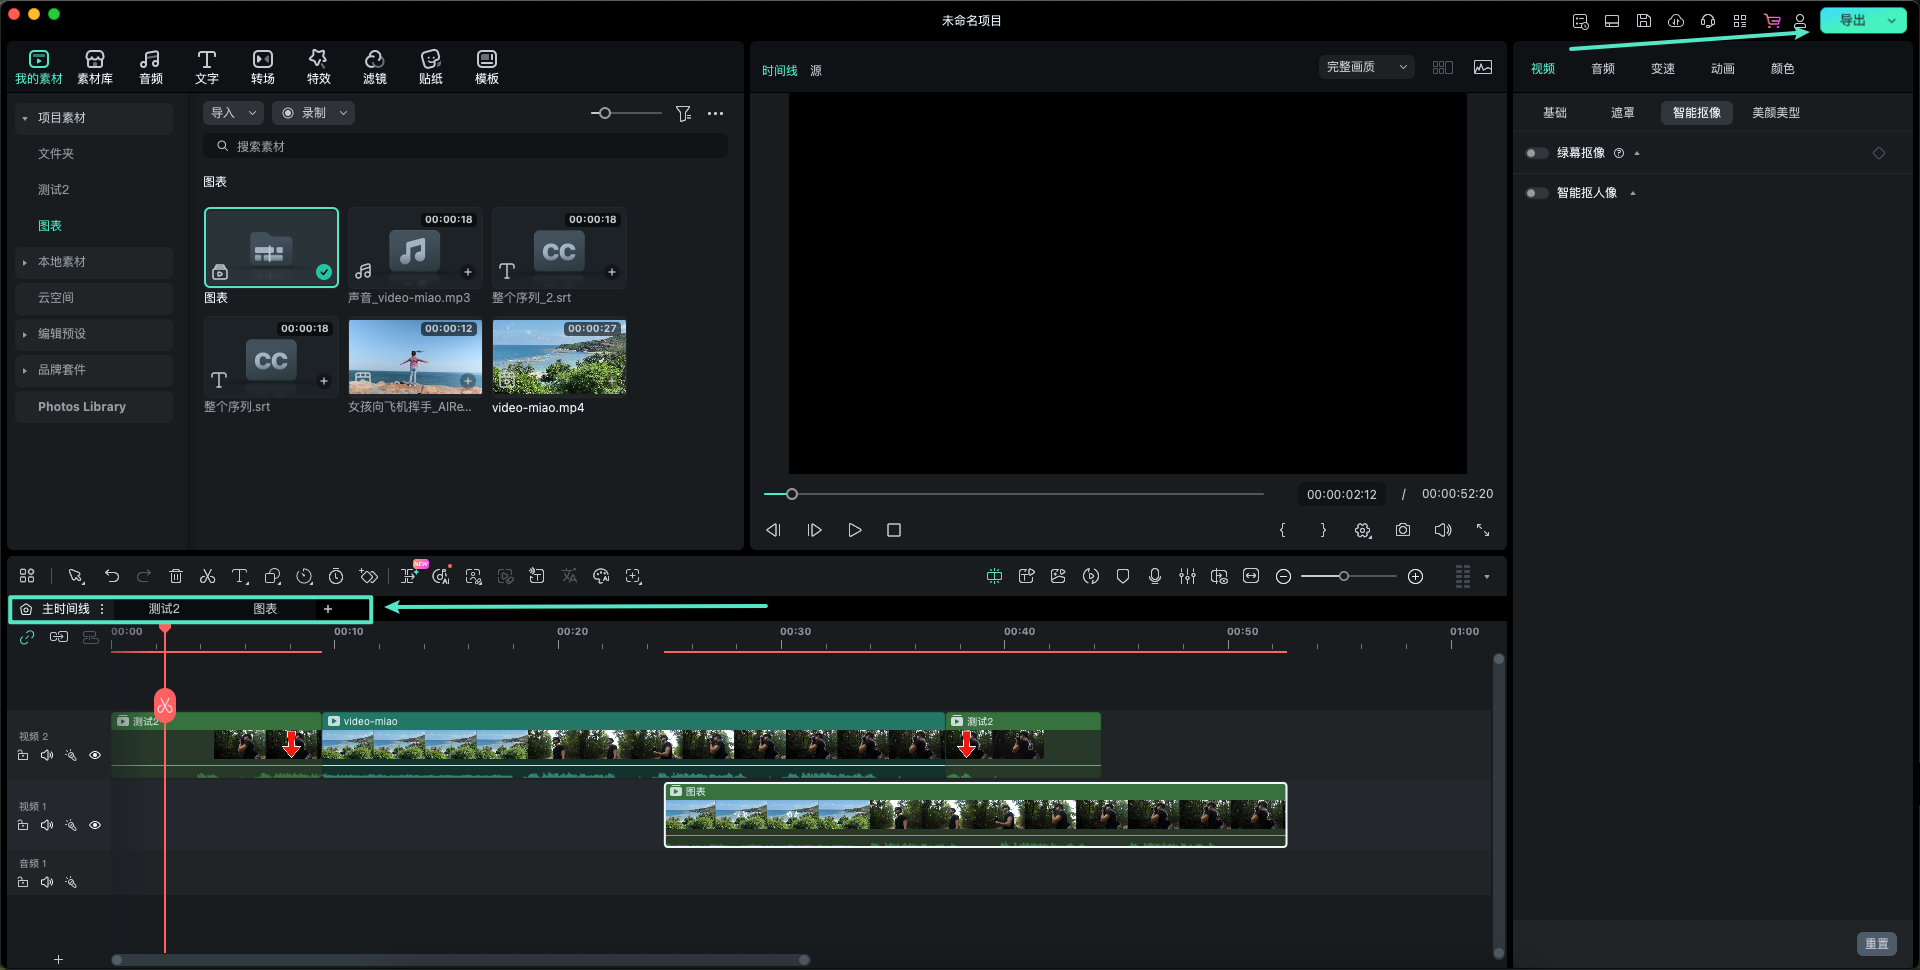The width and height of the screenshot is (1920, 970).
Task: Click the delete trash icon in timeline toolbar
Action: (x=176, y=576)
